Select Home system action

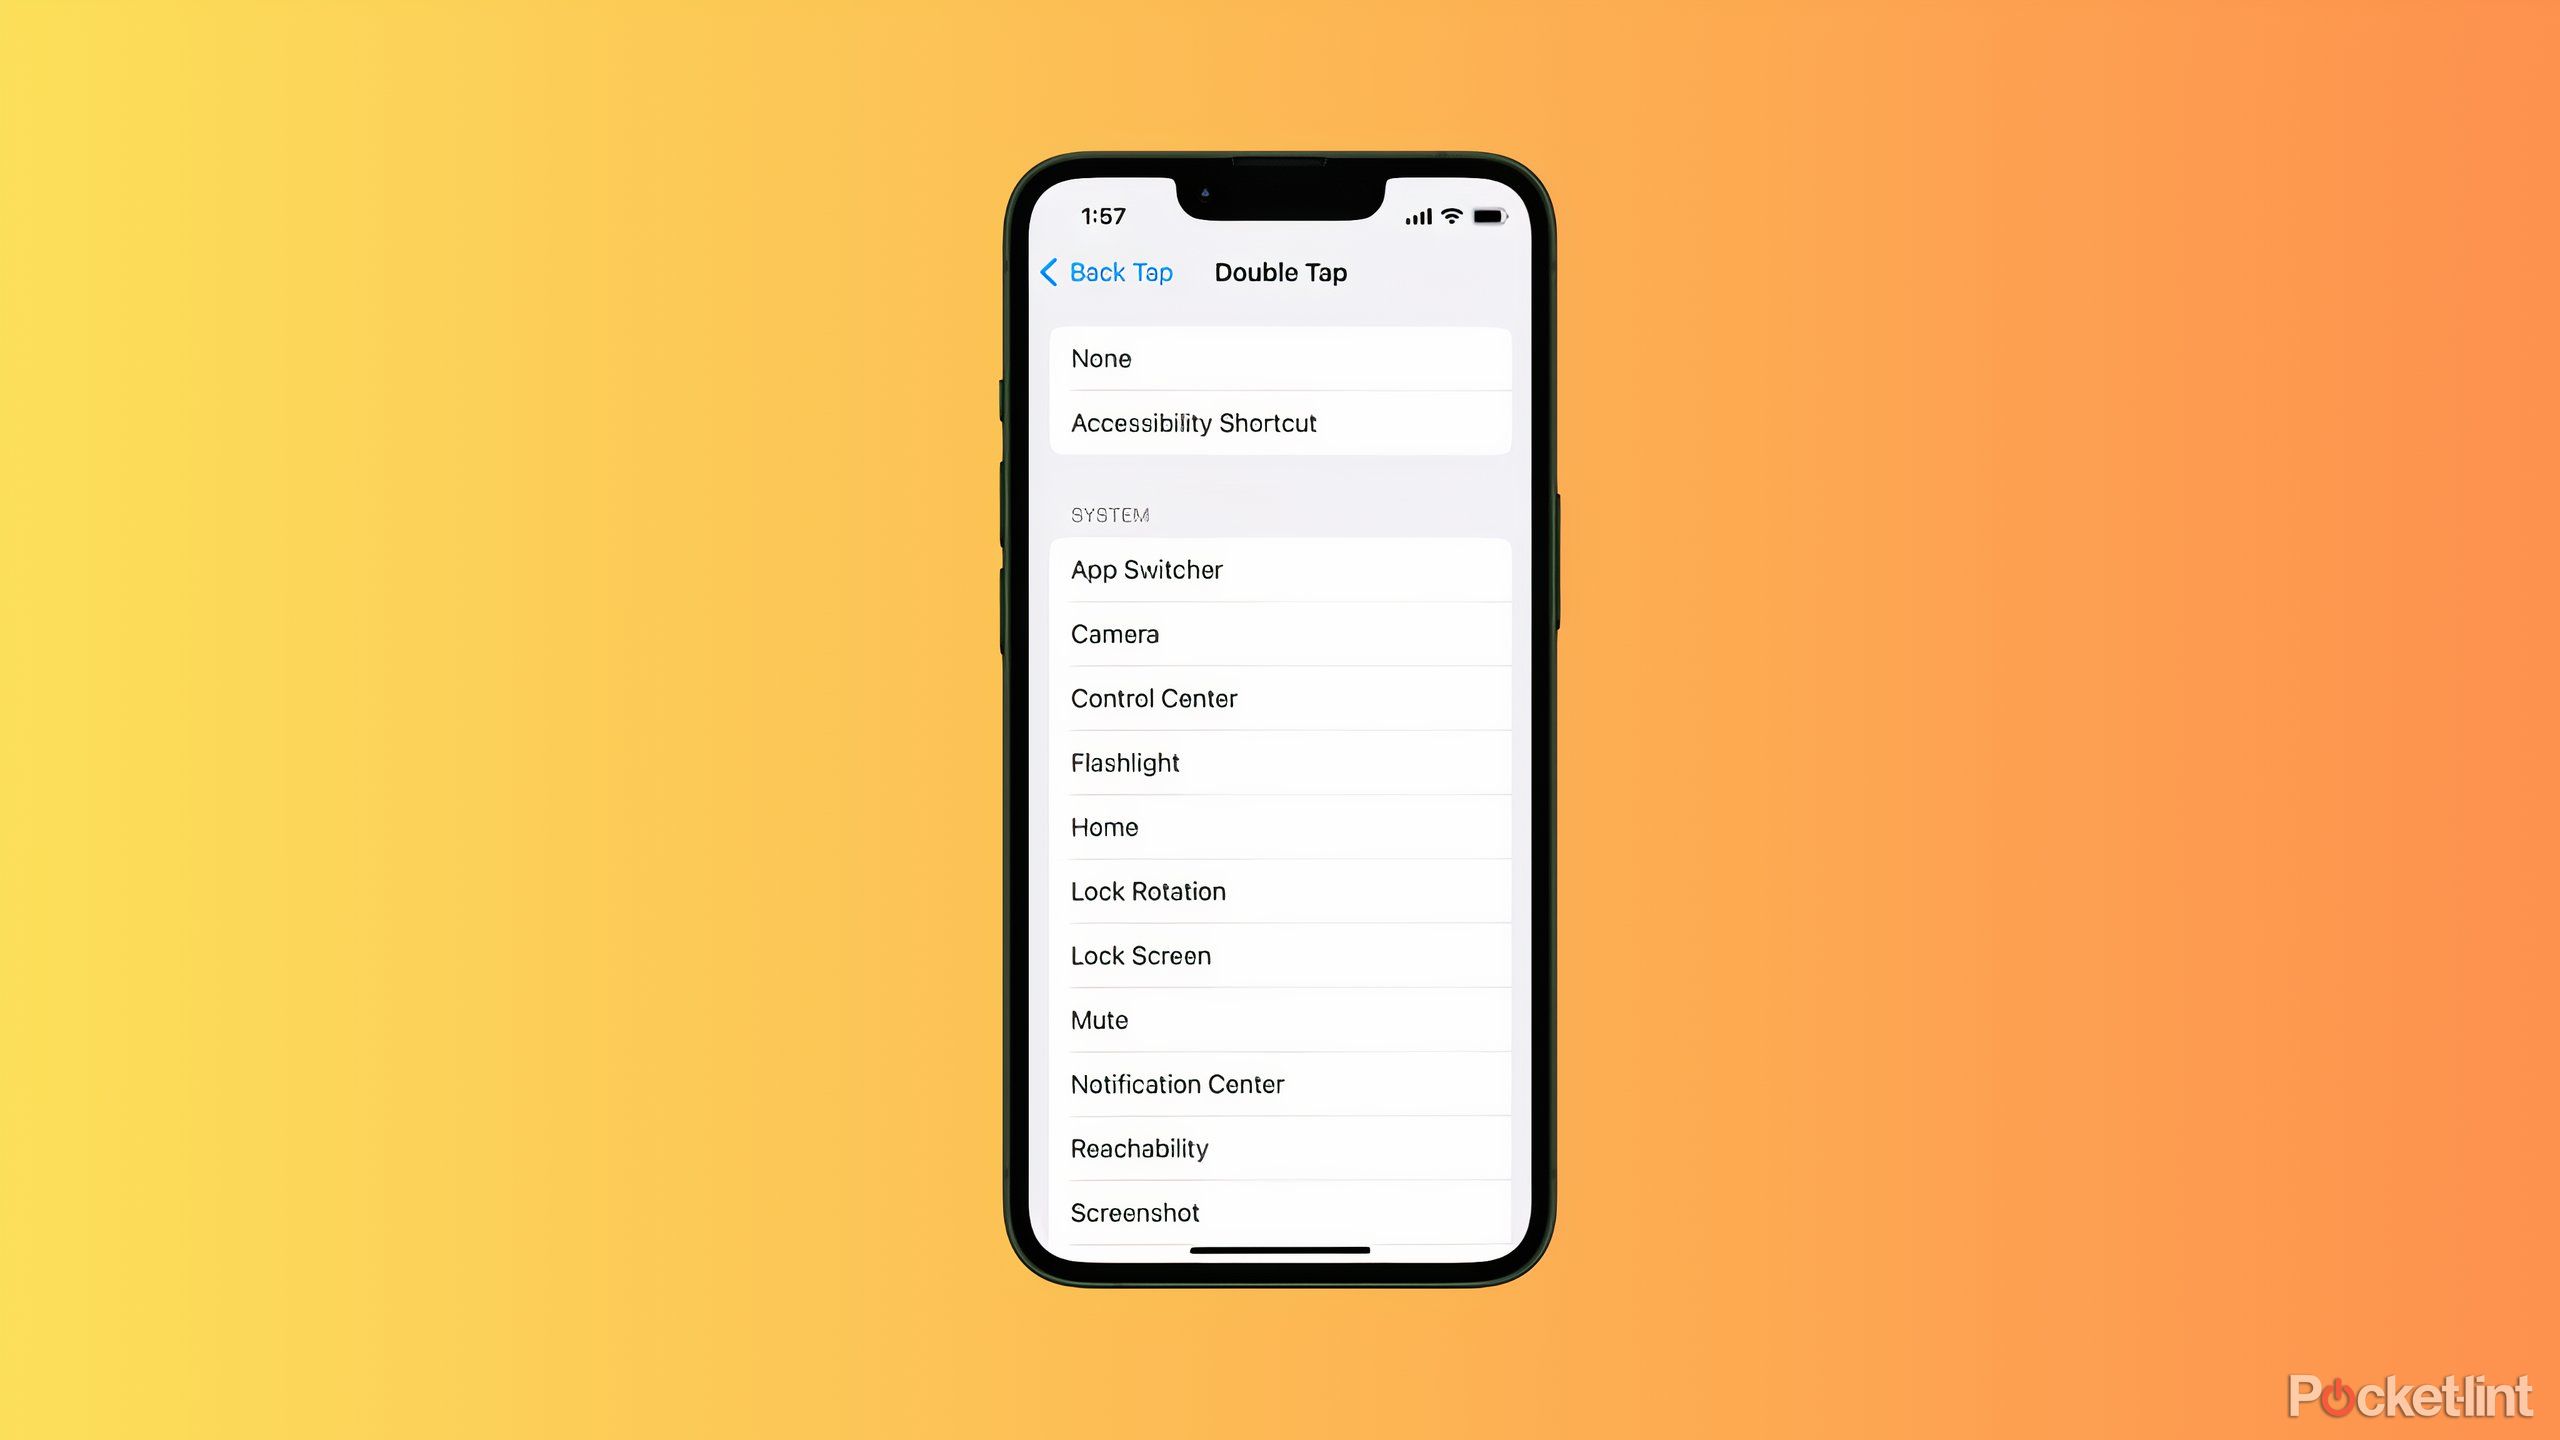pyautogui.click(x=1280, y=826)
